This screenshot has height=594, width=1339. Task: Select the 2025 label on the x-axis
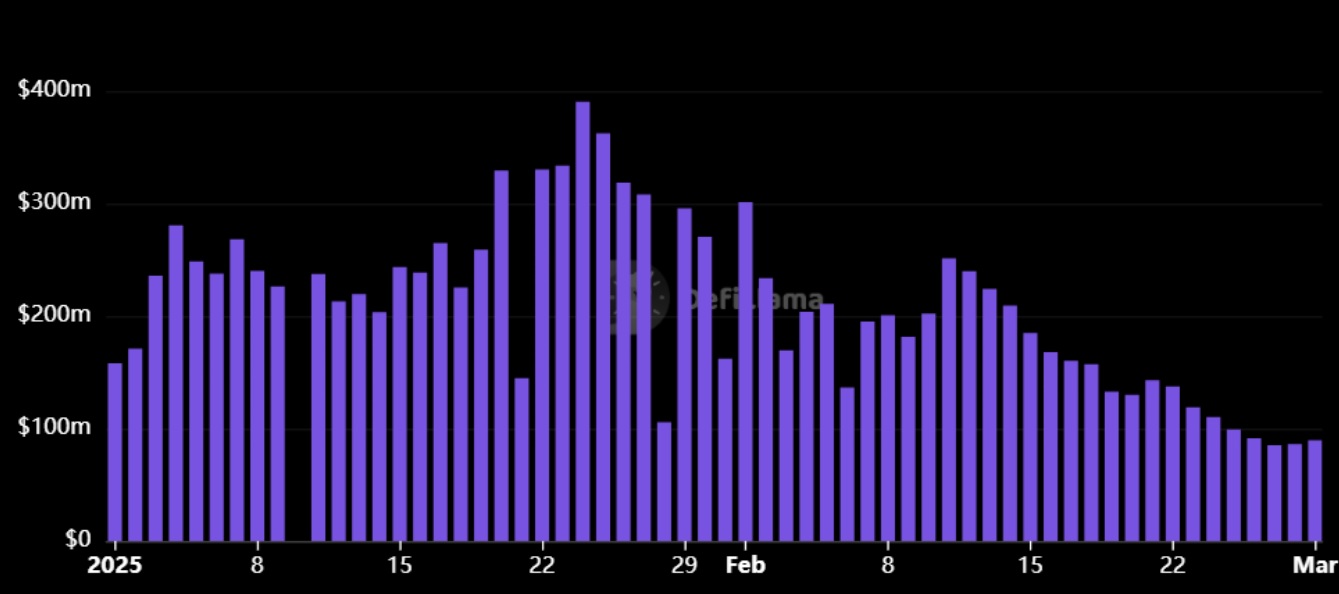(x=115, y=564)
